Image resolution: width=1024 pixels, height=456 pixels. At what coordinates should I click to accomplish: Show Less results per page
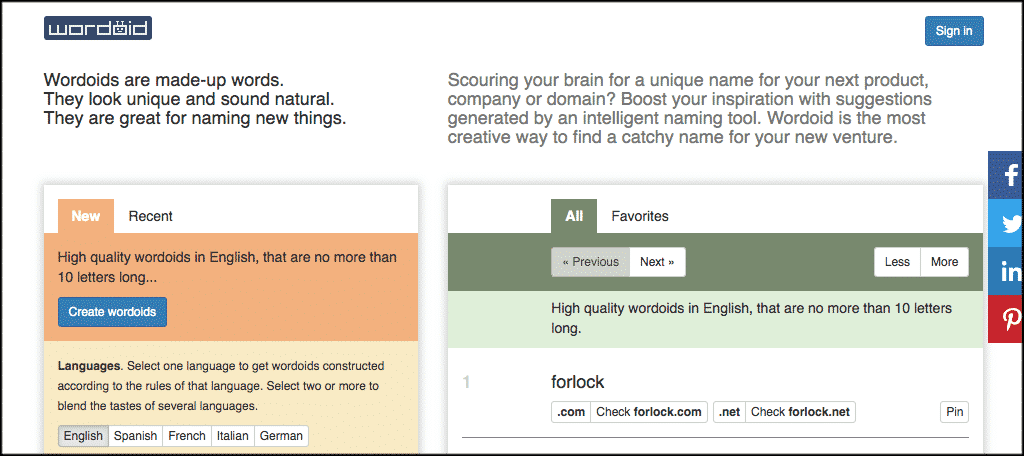(897, 262)
